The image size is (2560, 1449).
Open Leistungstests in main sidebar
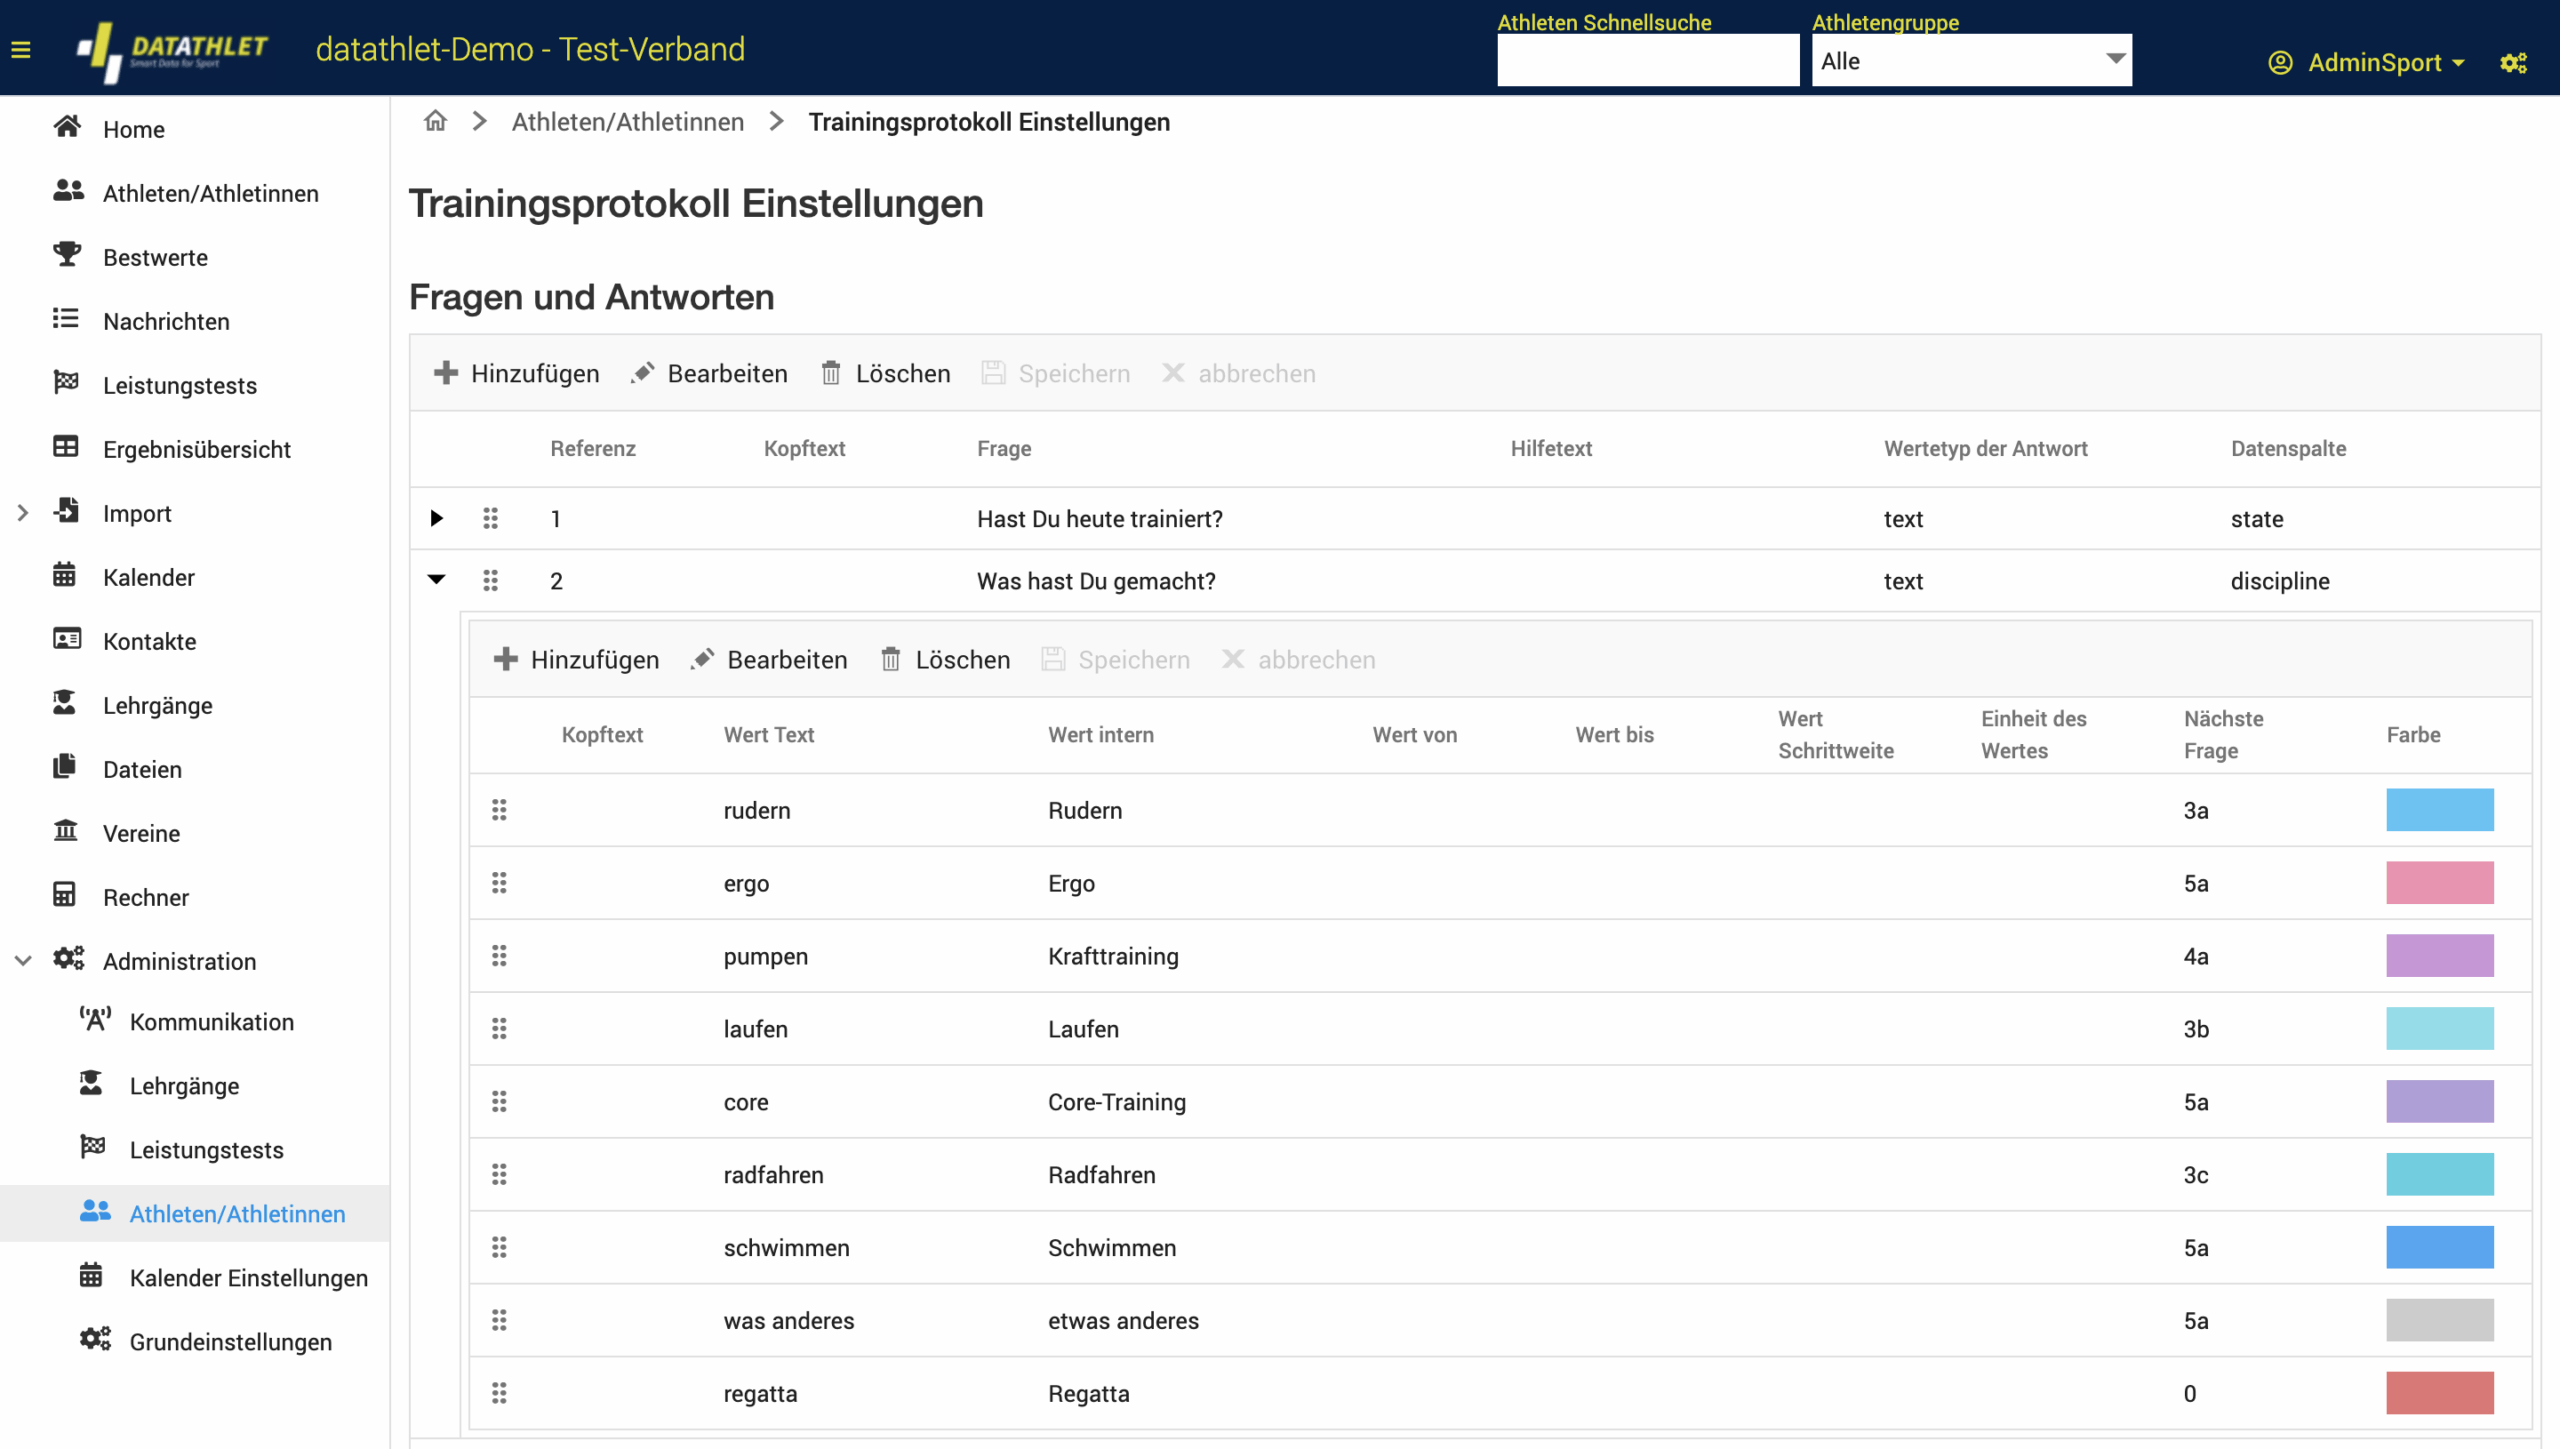180,385
